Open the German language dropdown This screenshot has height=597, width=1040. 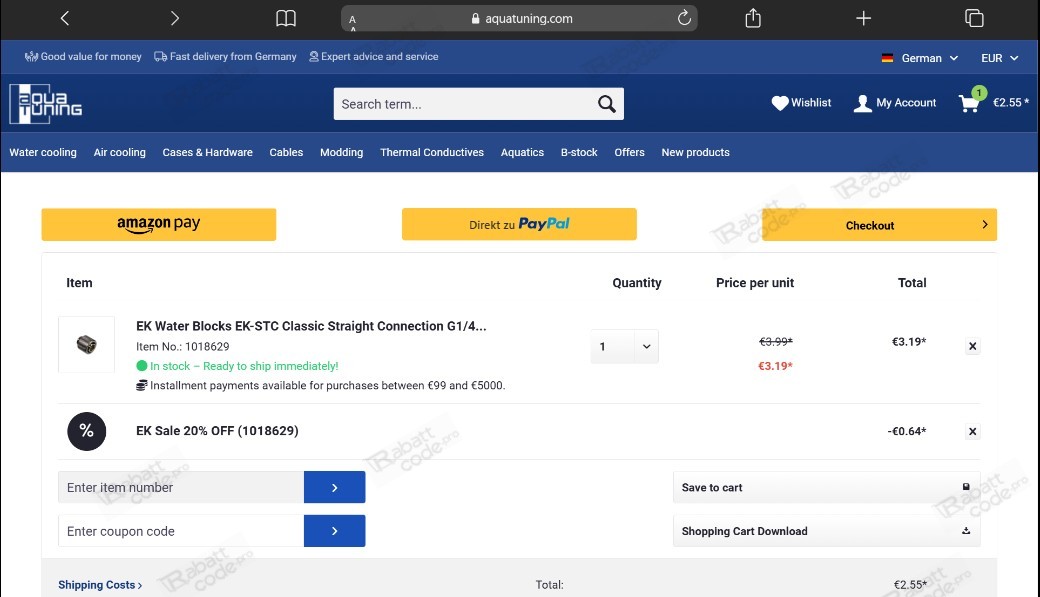click(x=920, y=58)
